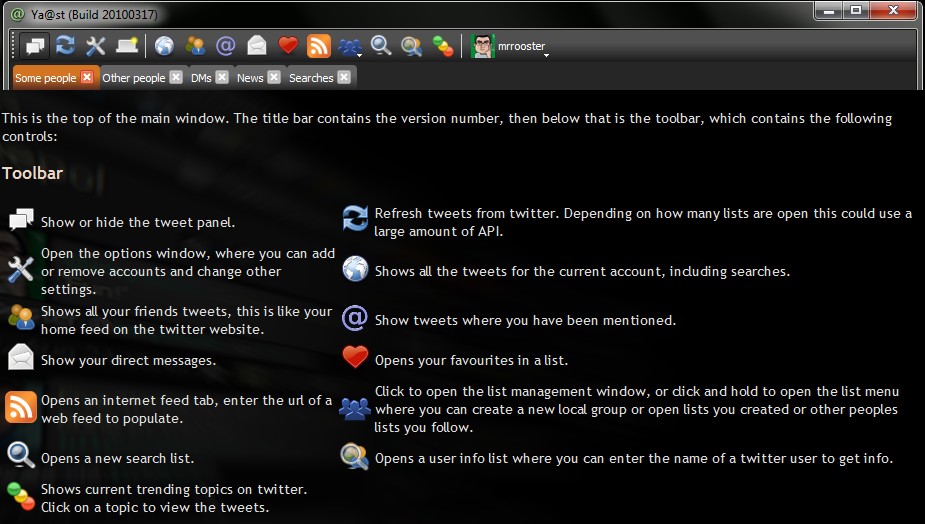Screen dimensions: 925x524
Task: Close the Searches tab
Action: (344, 77)
